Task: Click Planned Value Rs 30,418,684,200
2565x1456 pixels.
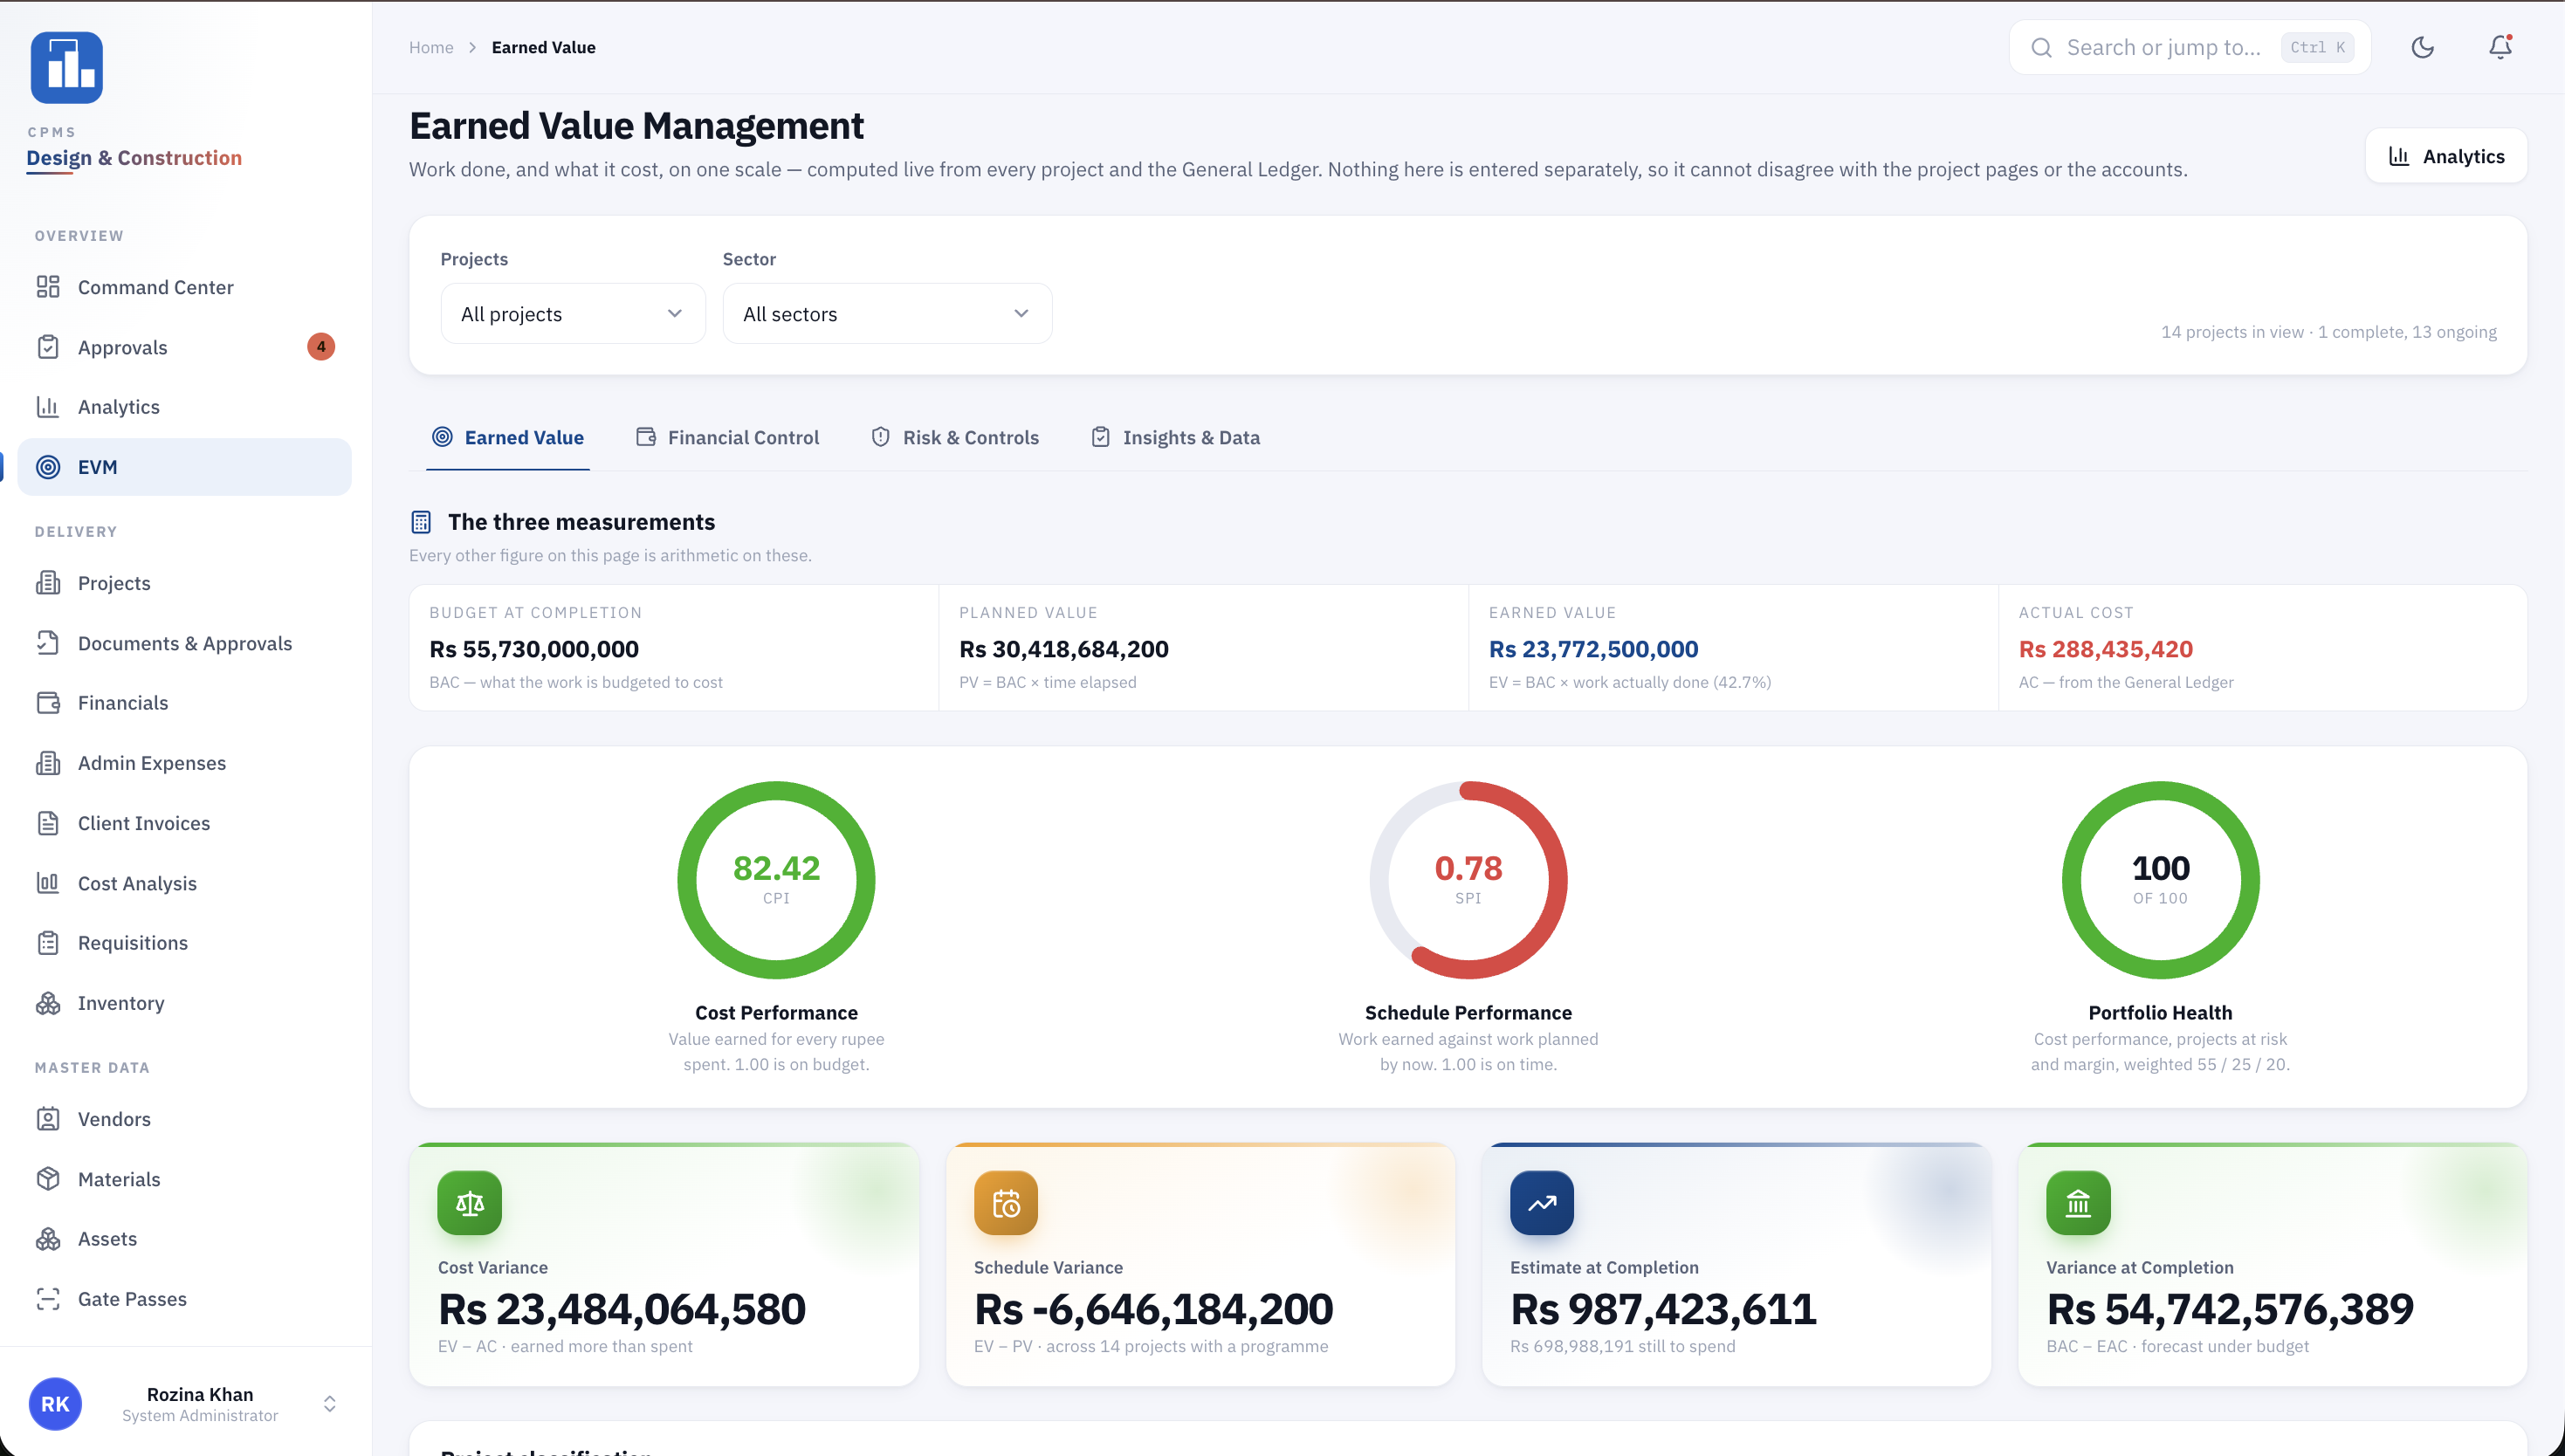Action: click(x=1064, y=649)
